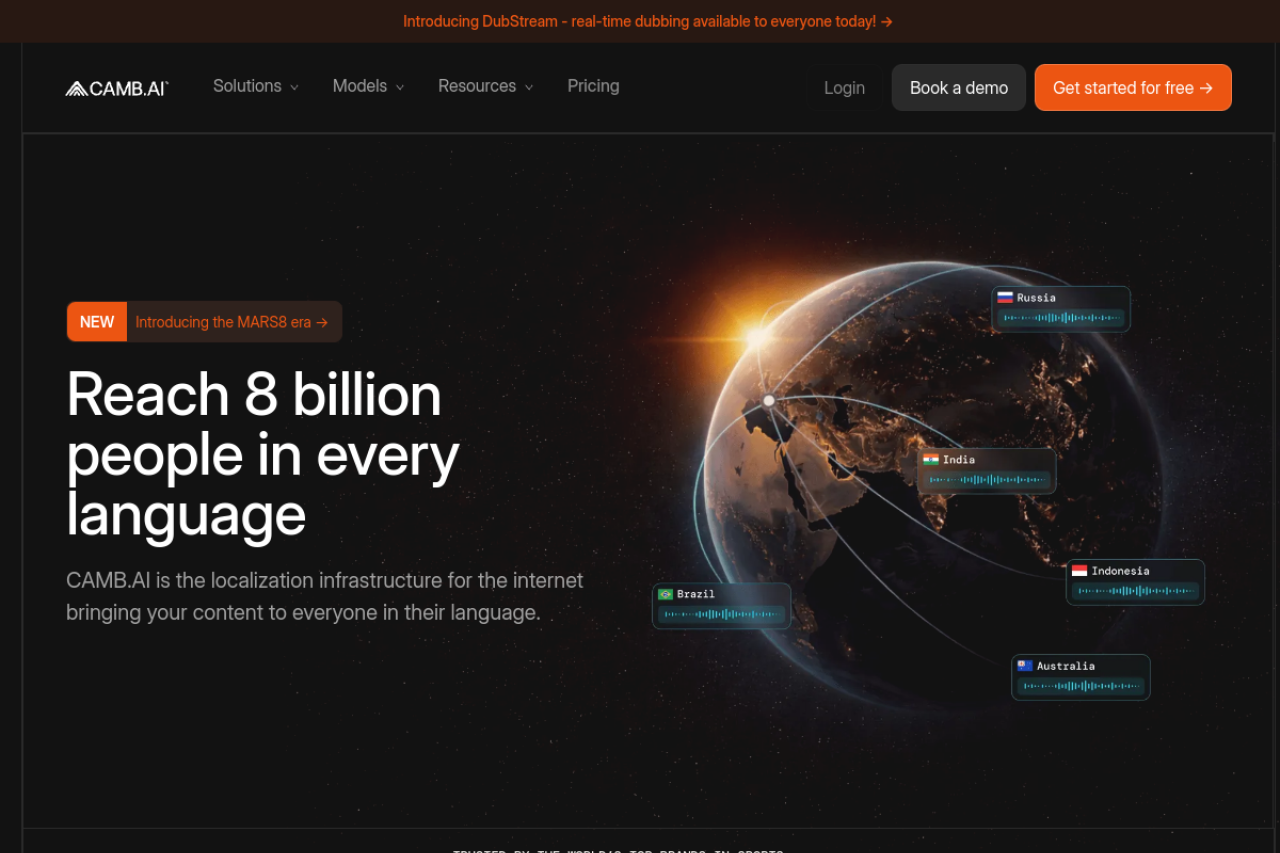This screenshot has height=853, width=1280.
Task: Open the Login page
Action: point(844,88)
